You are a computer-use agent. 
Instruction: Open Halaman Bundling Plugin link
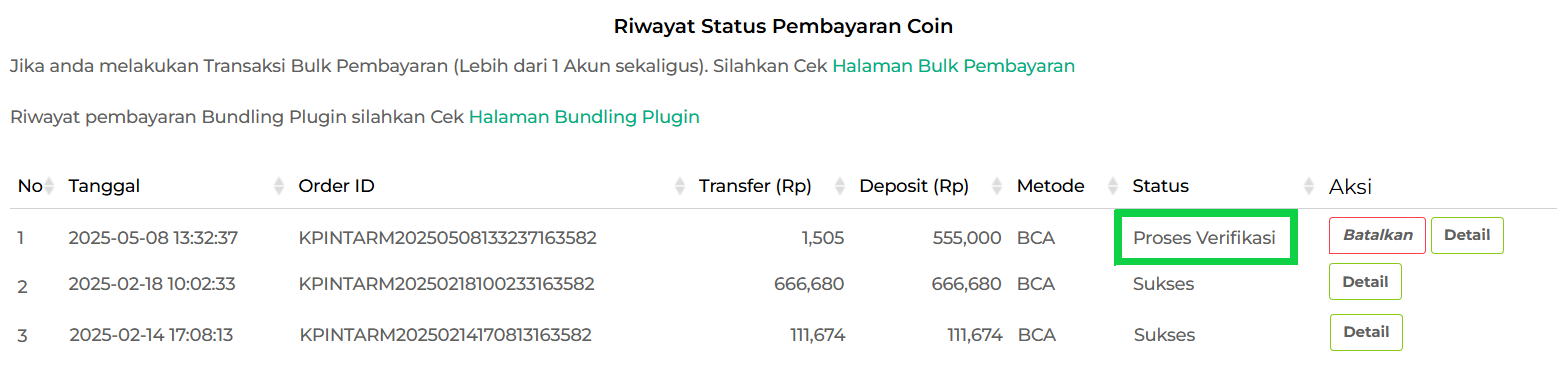(584, 117)
